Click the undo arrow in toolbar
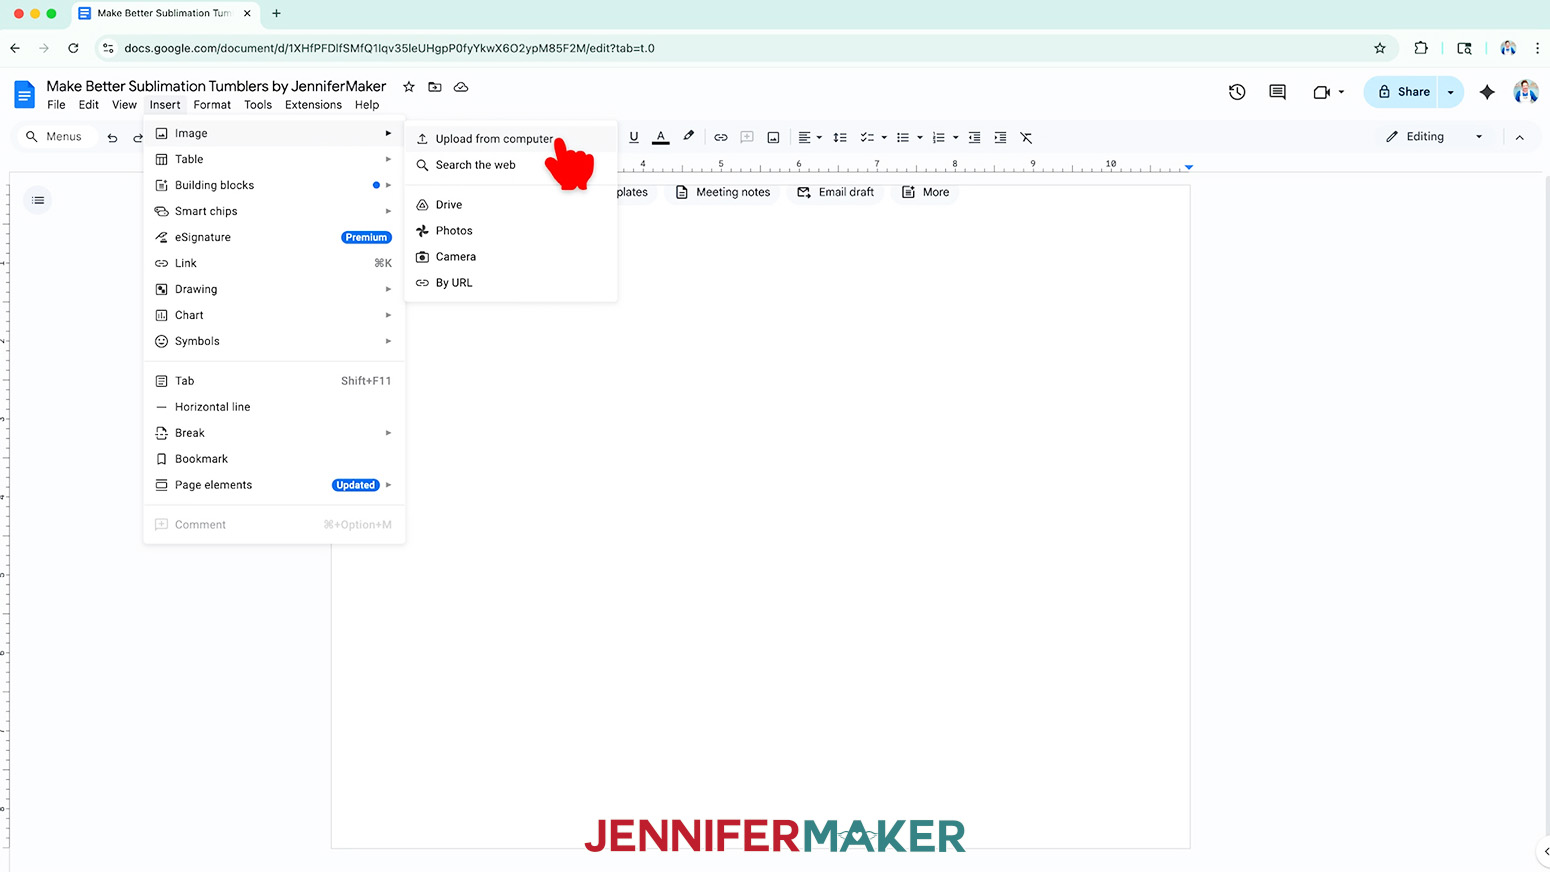Image resolution: width=1550 pixels, height=872 pixels. pos(112,137)
